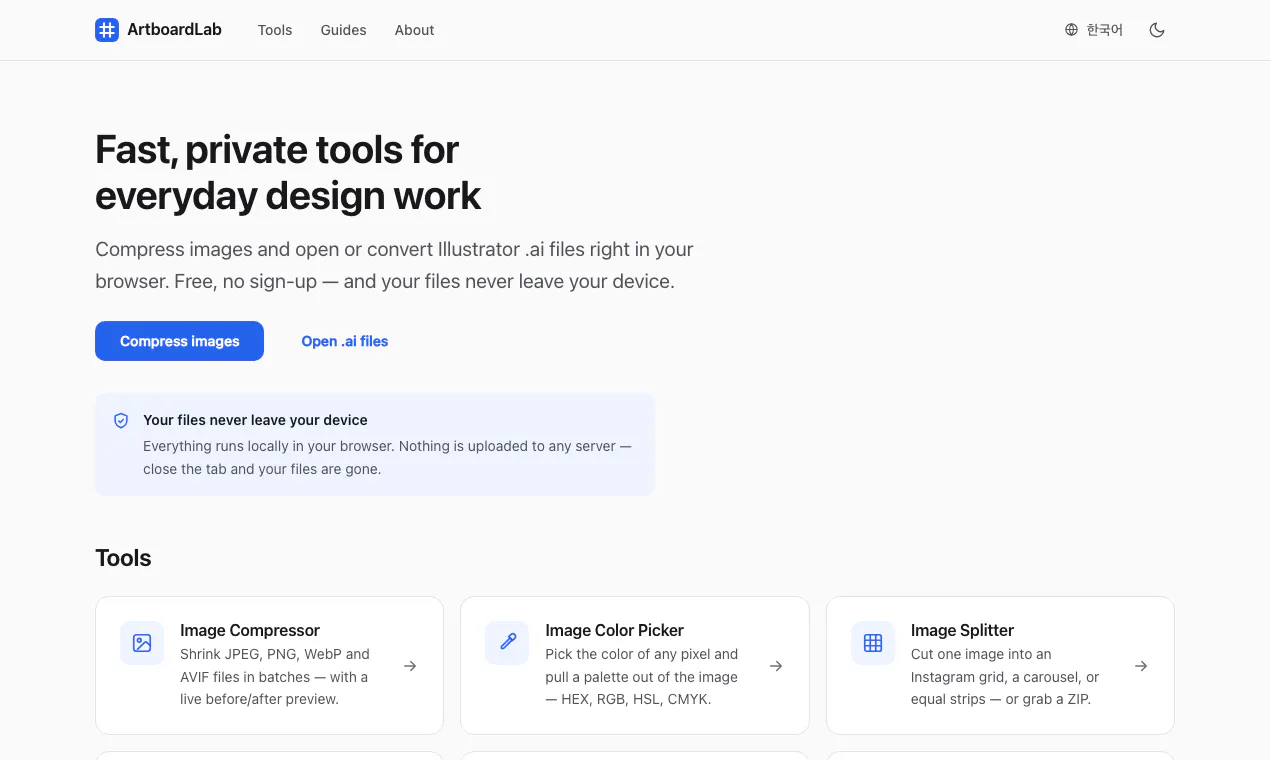1270x760 pixels.
Task: Go to the About page
Action: [x=414, y=30]
